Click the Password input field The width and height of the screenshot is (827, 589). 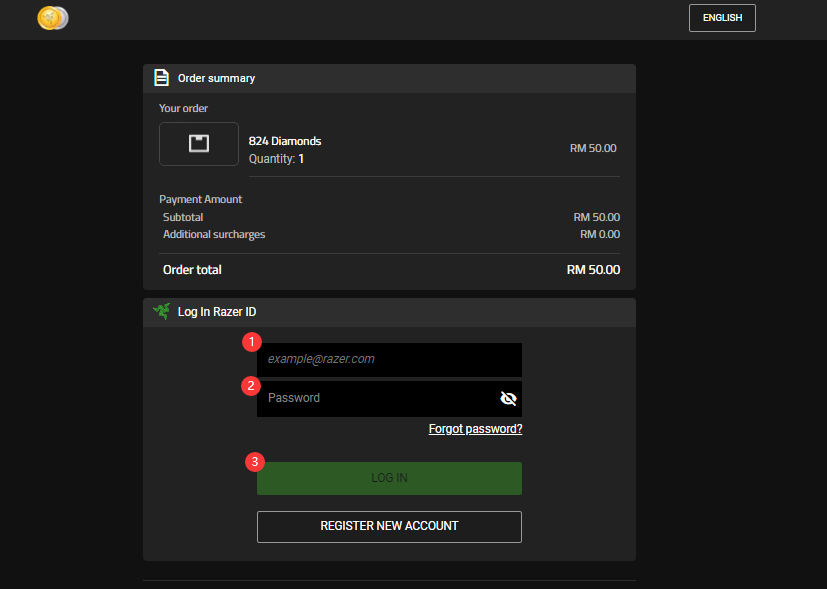(x=389, y=399)
